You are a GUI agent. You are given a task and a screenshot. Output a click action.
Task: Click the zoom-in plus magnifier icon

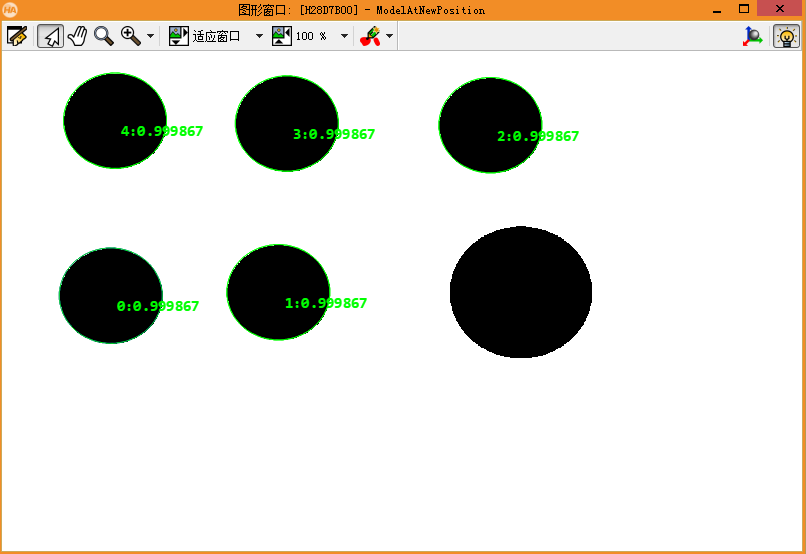pos(131,36)
